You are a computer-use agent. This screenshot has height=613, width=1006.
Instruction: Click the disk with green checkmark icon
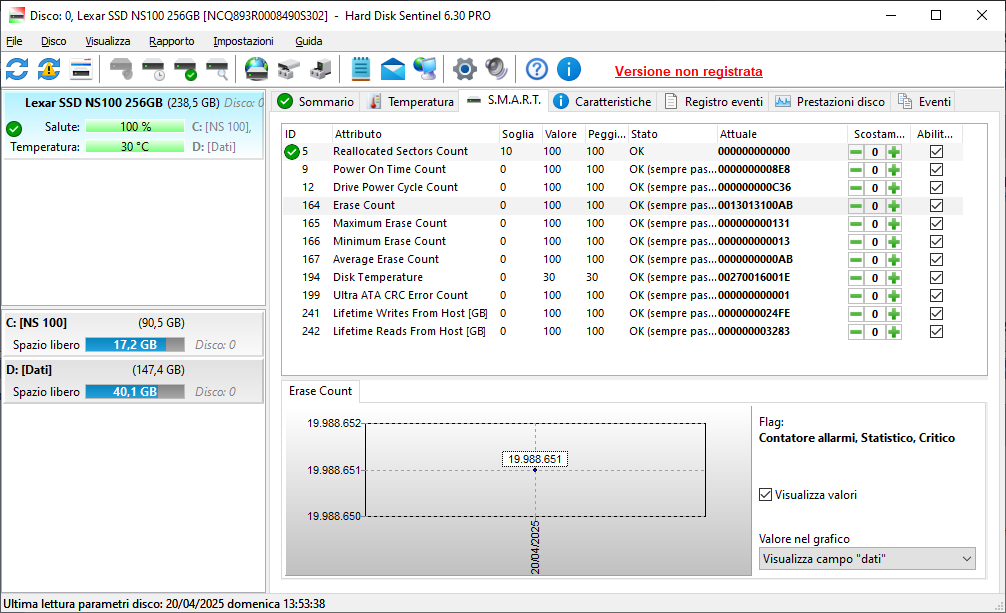click(185, 69)
